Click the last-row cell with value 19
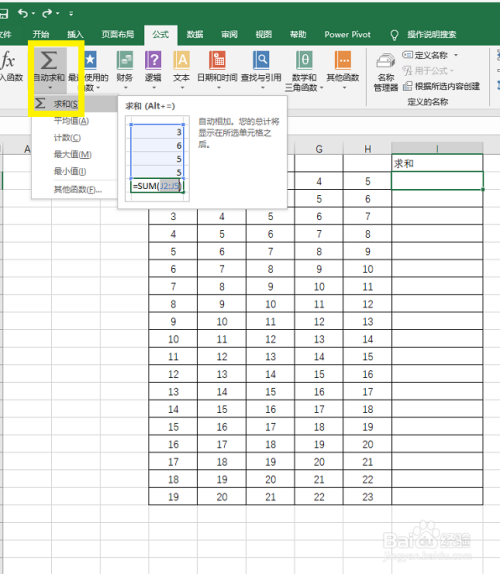This screenshot has width=500, height=574. pos(173,497)
